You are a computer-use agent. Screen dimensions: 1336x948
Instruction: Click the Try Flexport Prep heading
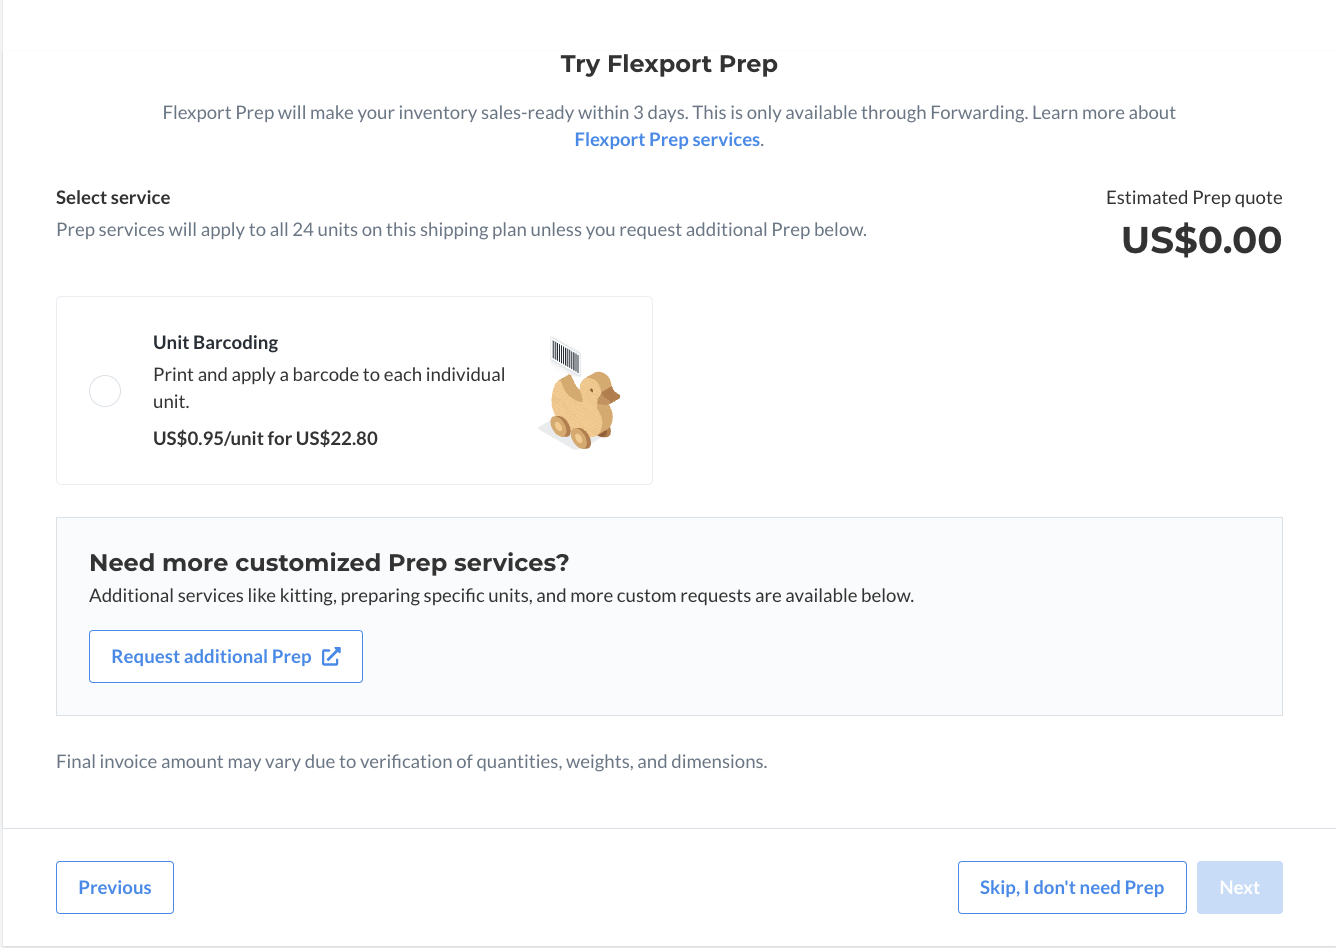(x=669, y=64)
